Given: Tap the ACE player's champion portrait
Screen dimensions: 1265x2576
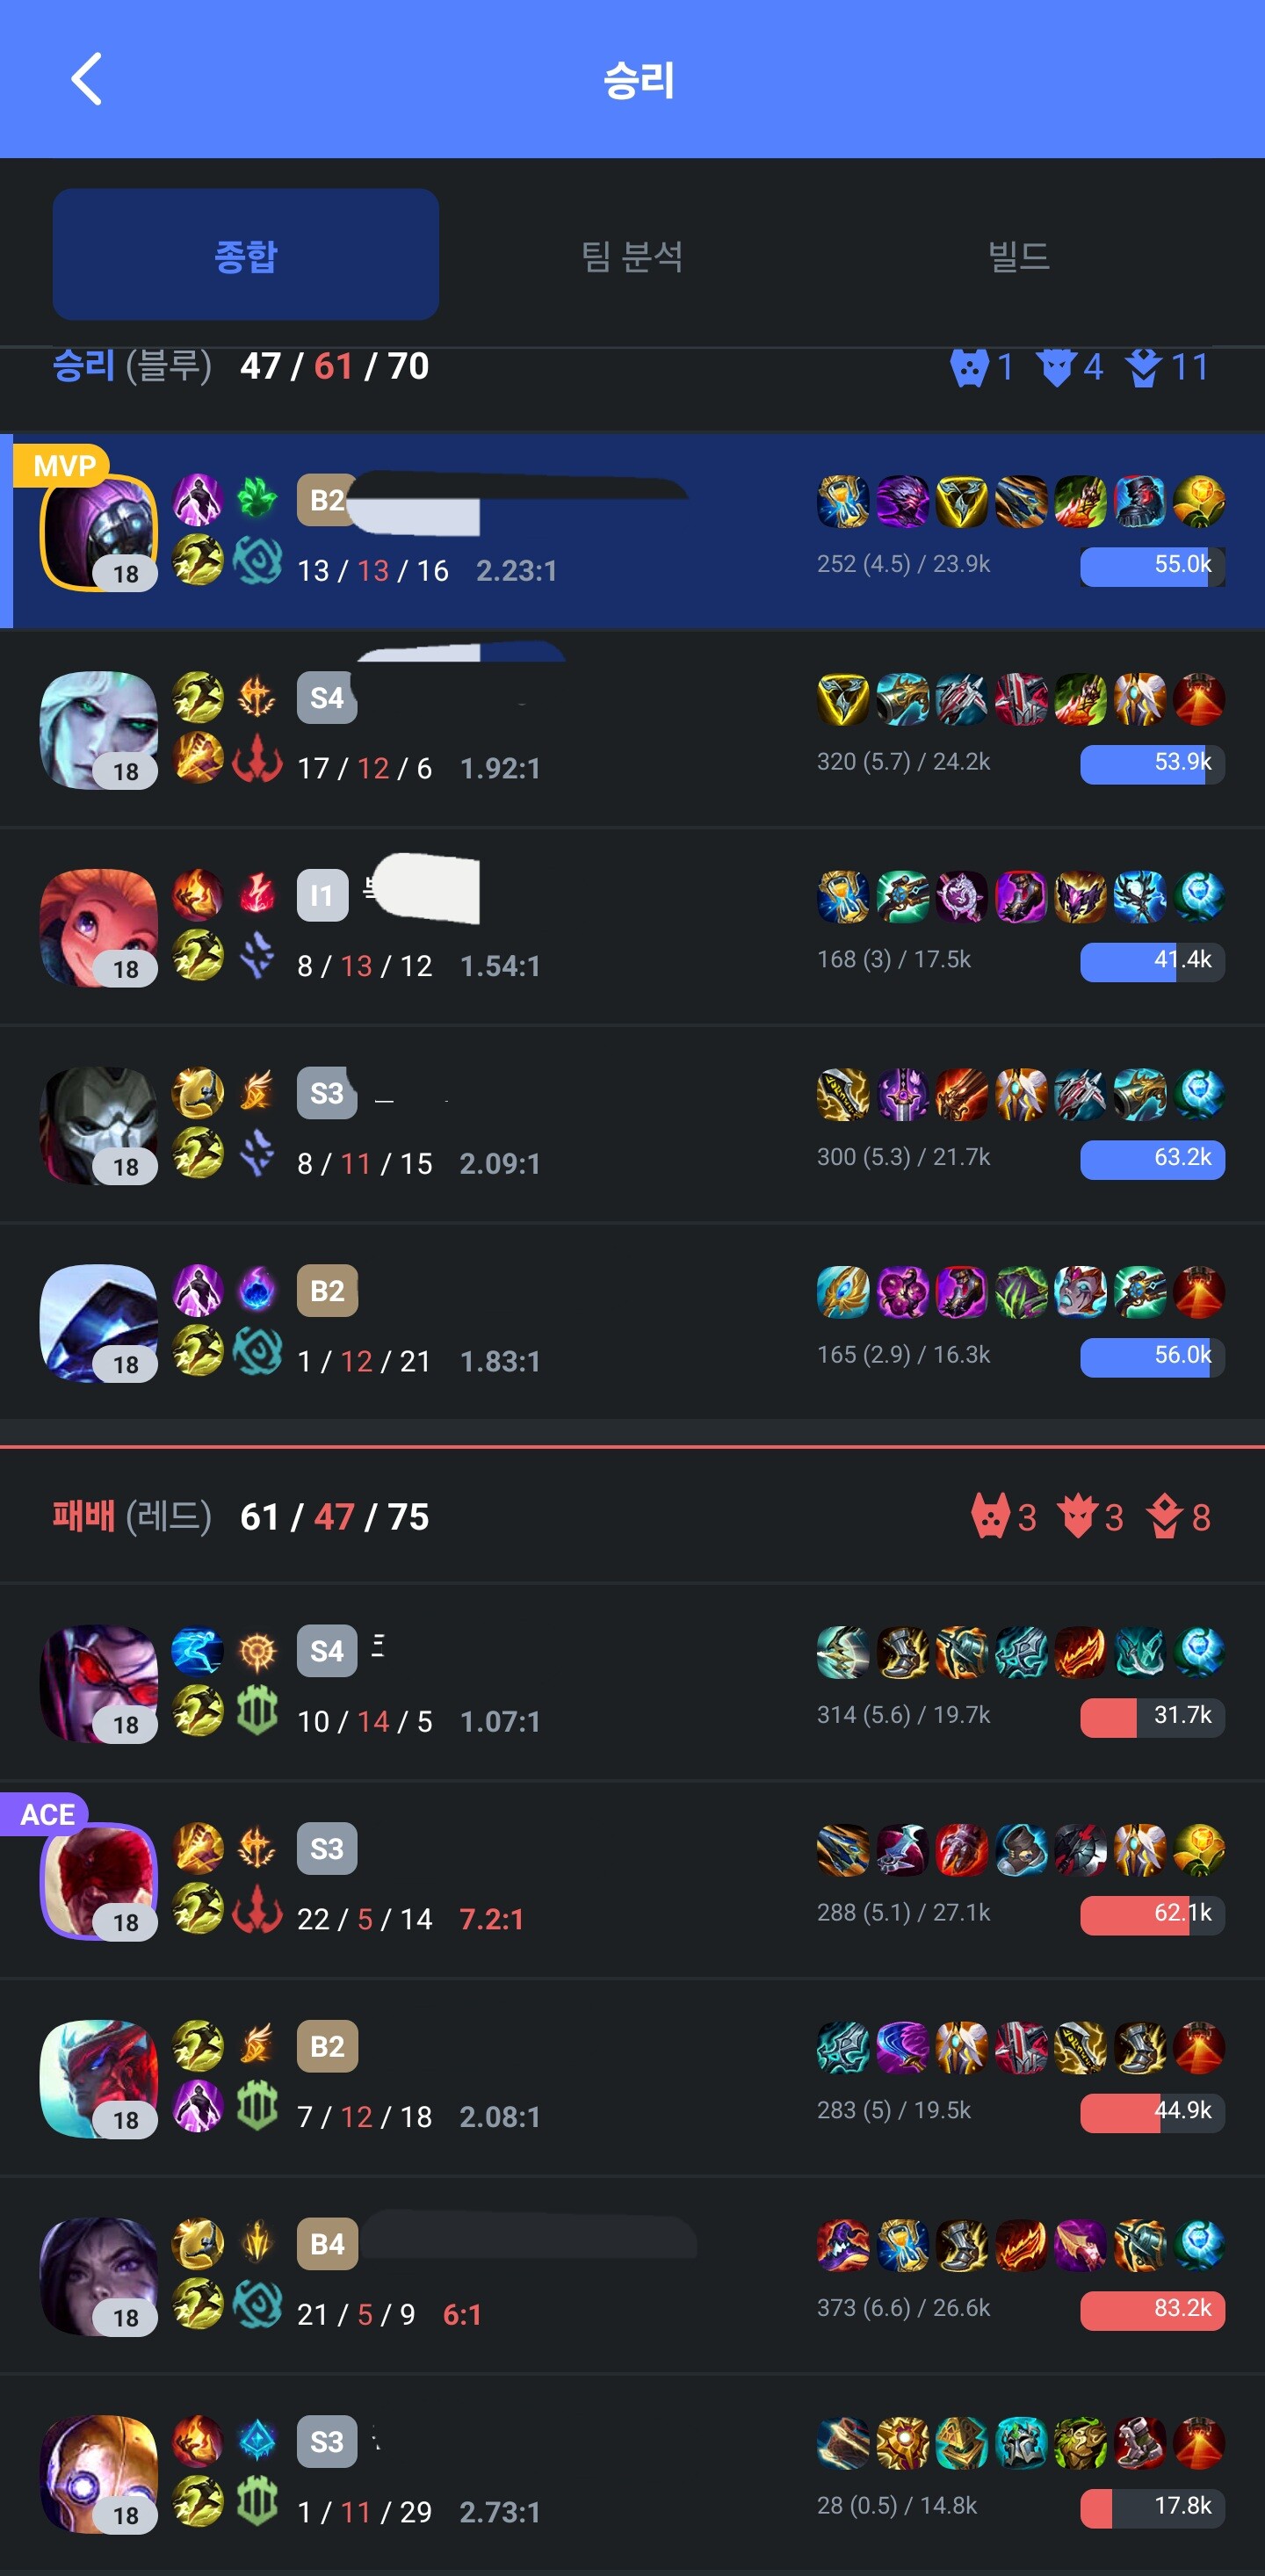Looking at the screenshot, I should pos(98,1881).
